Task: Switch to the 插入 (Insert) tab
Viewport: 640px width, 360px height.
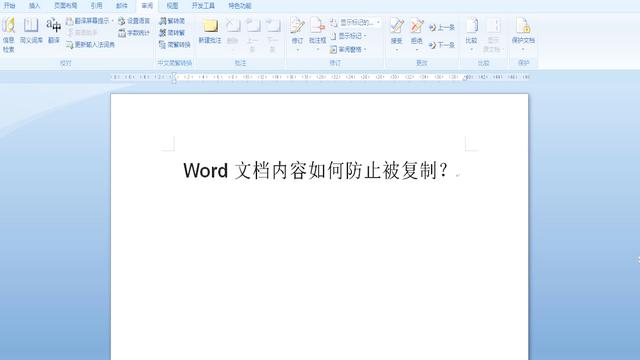Action: point(35,6)
